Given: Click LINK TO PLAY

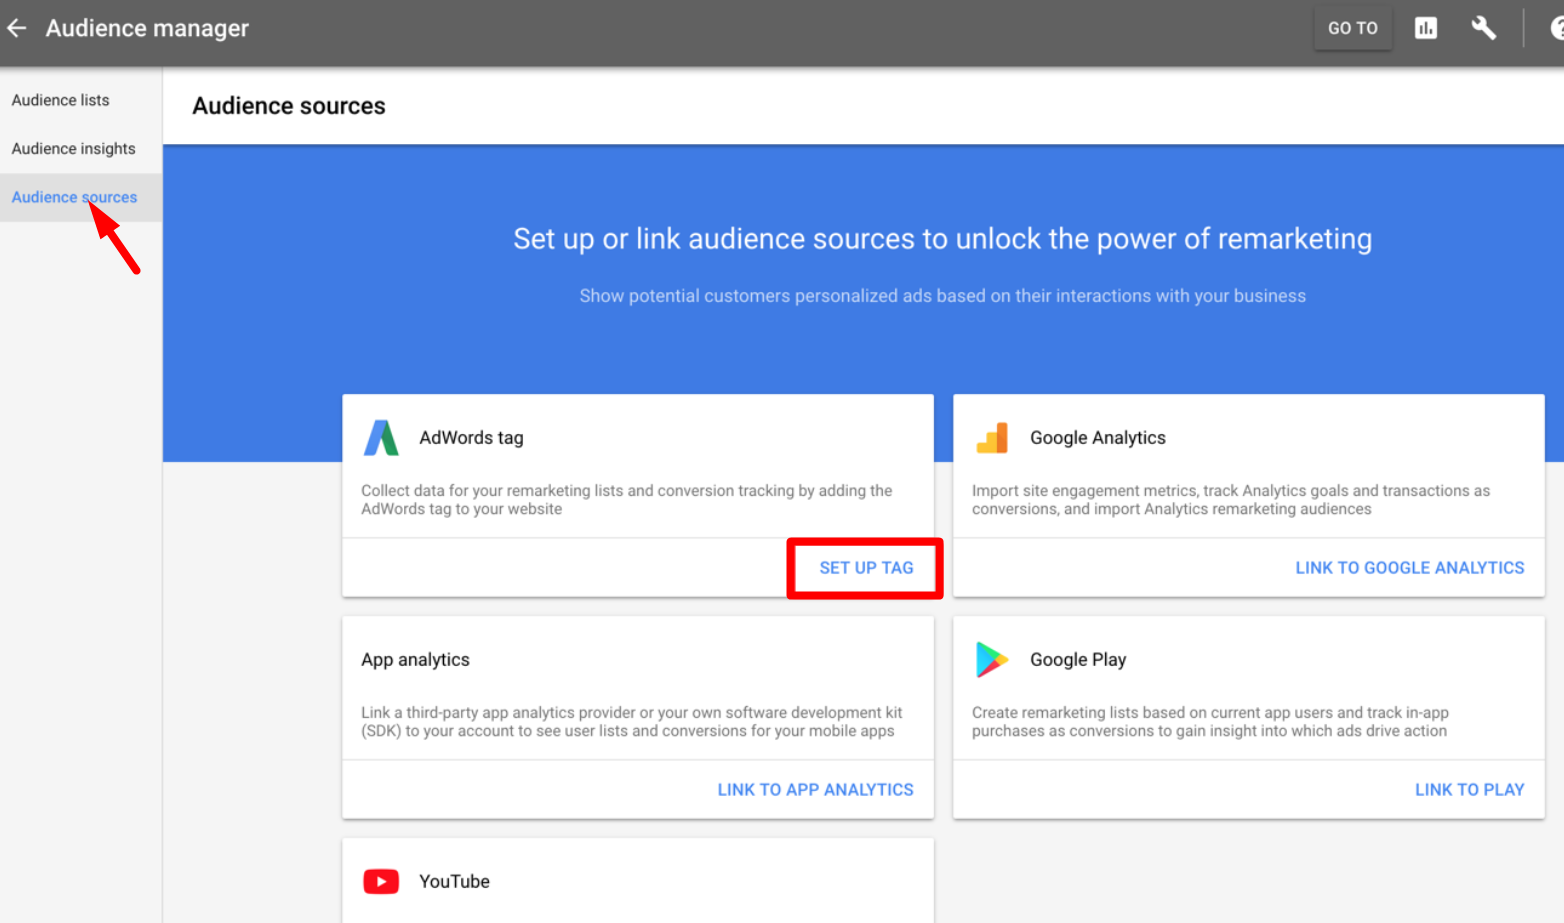Looking at the screenshot, I should 1470,790.
